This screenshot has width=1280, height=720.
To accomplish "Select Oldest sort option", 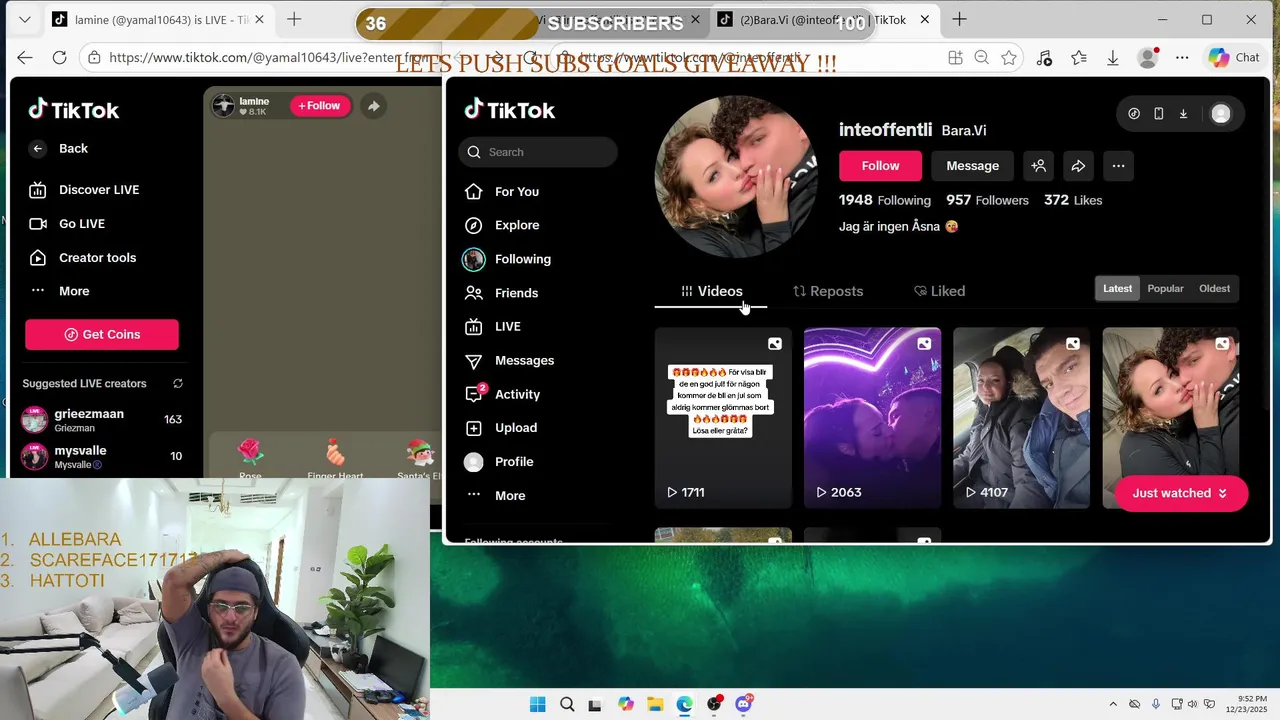I will click(x=1214, y=289).
